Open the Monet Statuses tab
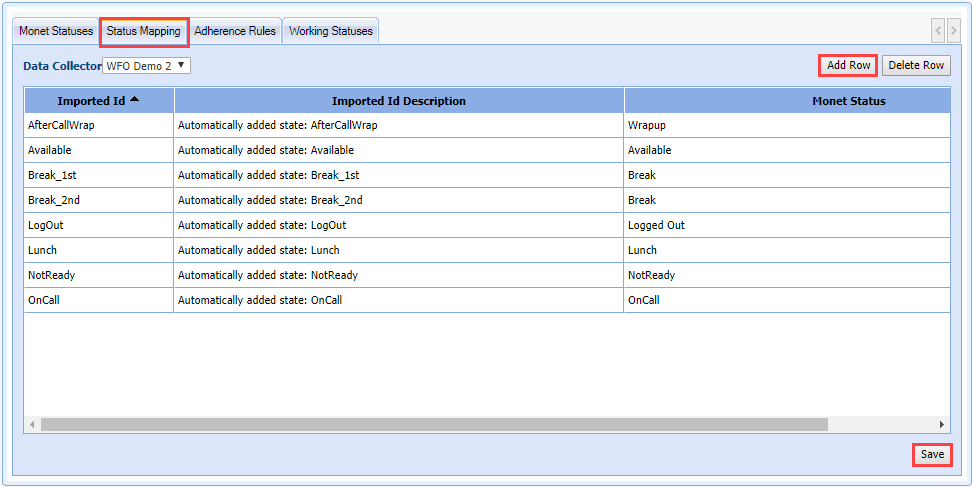972x487 pixels. coord(56,31)
